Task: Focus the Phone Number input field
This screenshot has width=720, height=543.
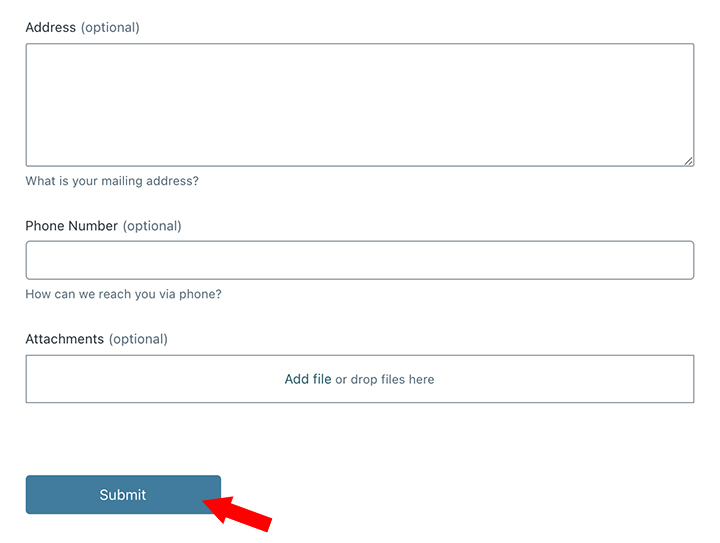Action: tap(359, 260)
